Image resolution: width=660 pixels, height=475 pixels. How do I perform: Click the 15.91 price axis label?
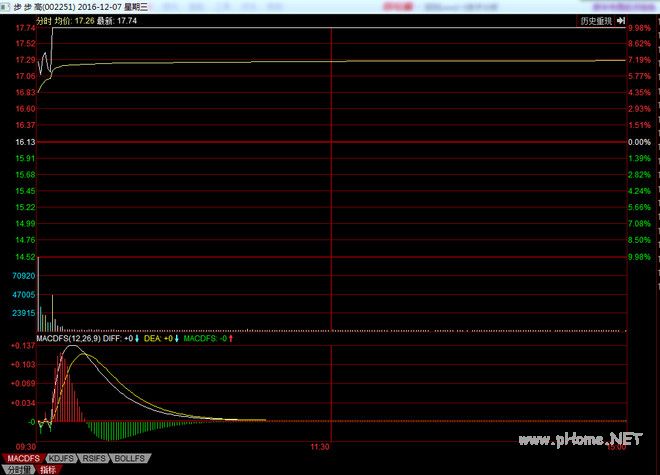coord(25,159)
